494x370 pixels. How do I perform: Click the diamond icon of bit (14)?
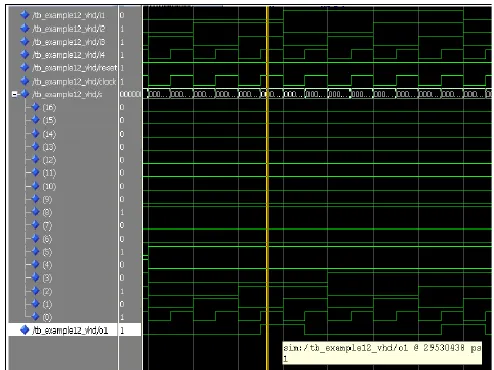36,133
